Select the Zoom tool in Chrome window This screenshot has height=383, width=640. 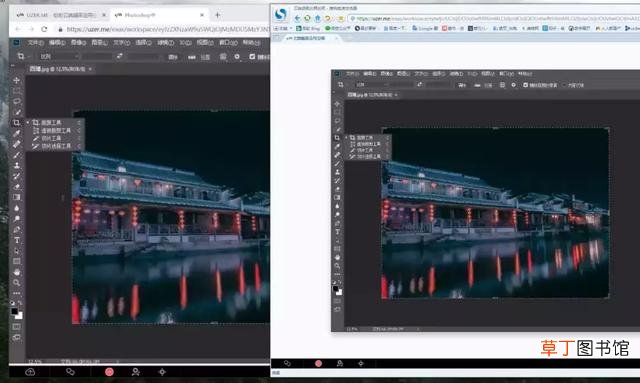point(17,283)
